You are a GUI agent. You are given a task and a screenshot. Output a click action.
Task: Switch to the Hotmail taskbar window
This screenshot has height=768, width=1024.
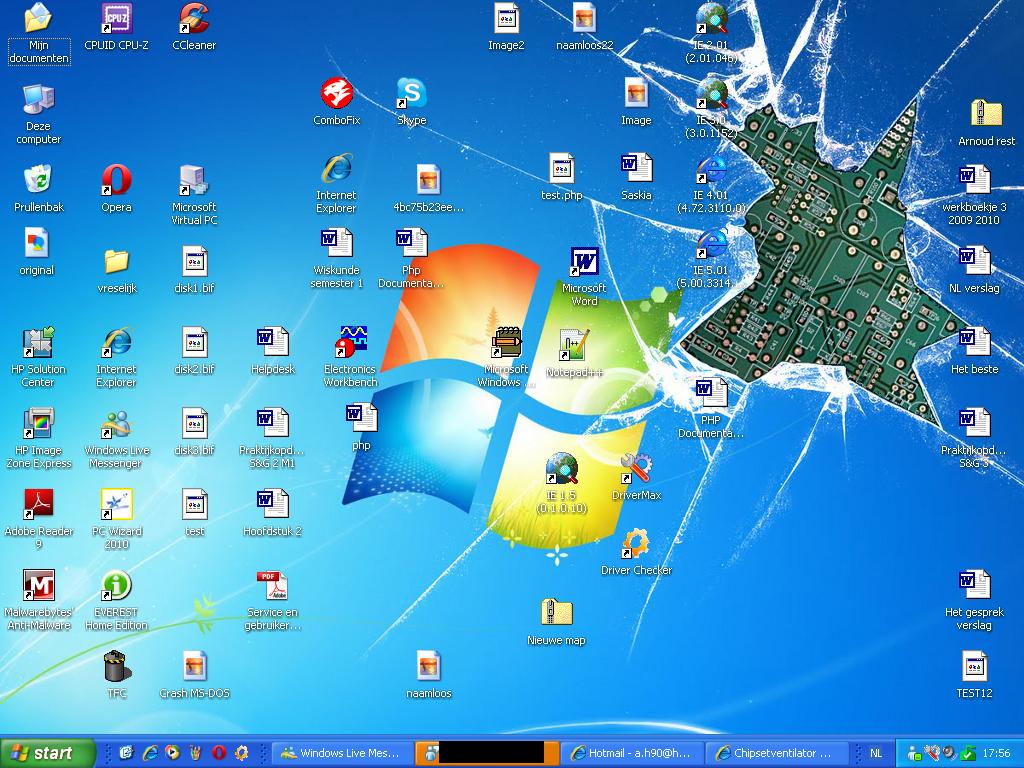(x=632, y=753)
